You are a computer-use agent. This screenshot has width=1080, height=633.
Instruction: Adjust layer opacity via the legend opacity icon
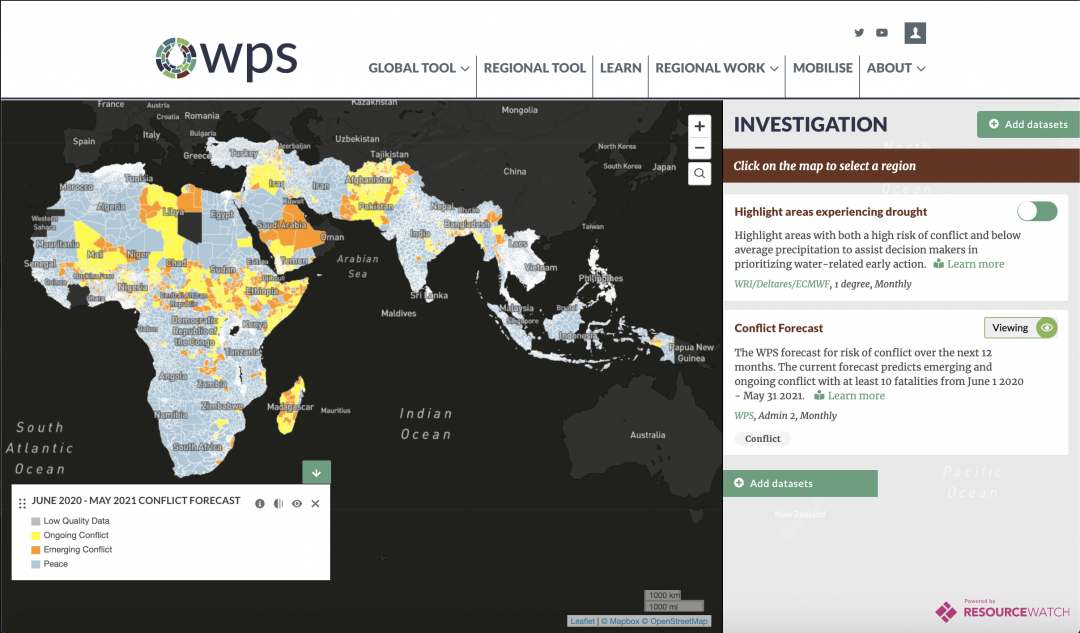pos(278,503)
